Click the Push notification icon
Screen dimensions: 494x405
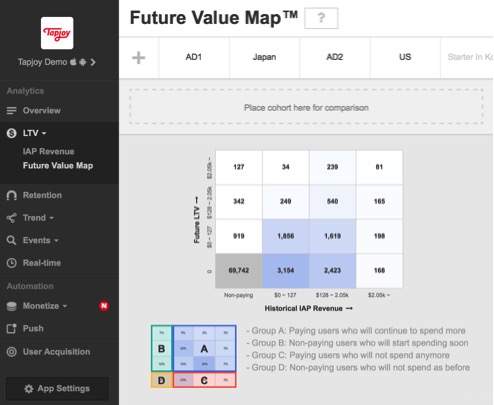click(x=12, y=329)
